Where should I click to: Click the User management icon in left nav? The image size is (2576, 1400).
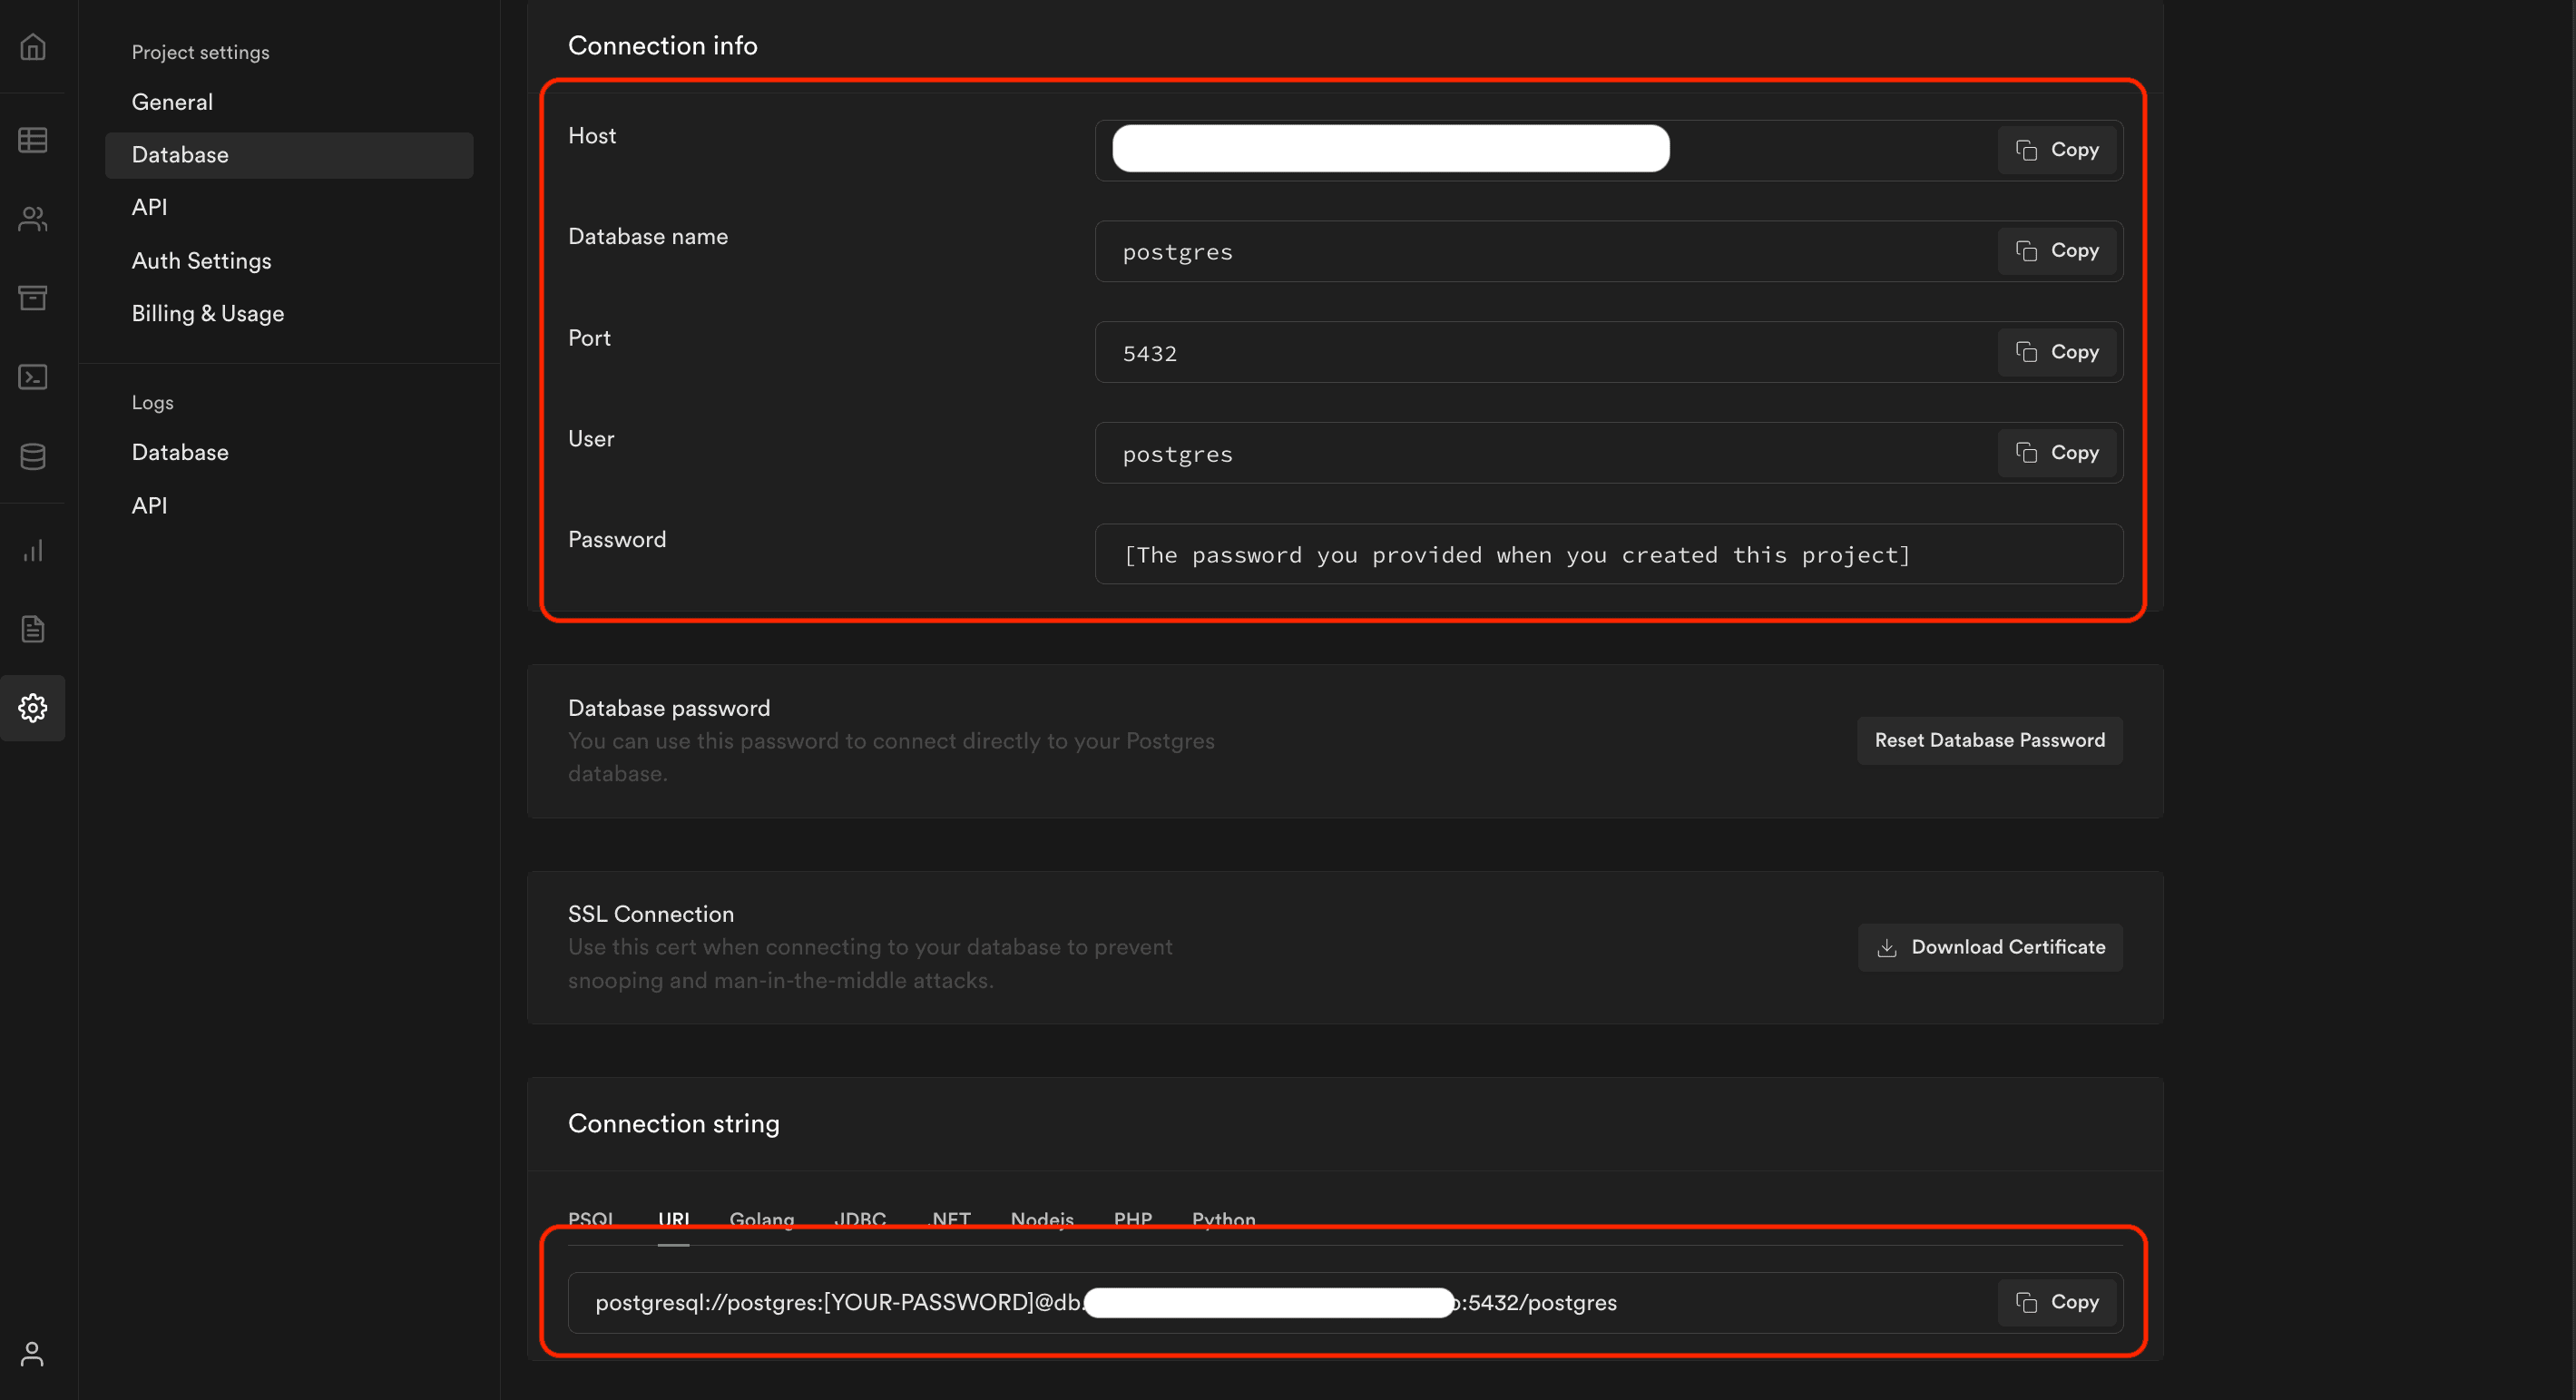tap(33, 219)
